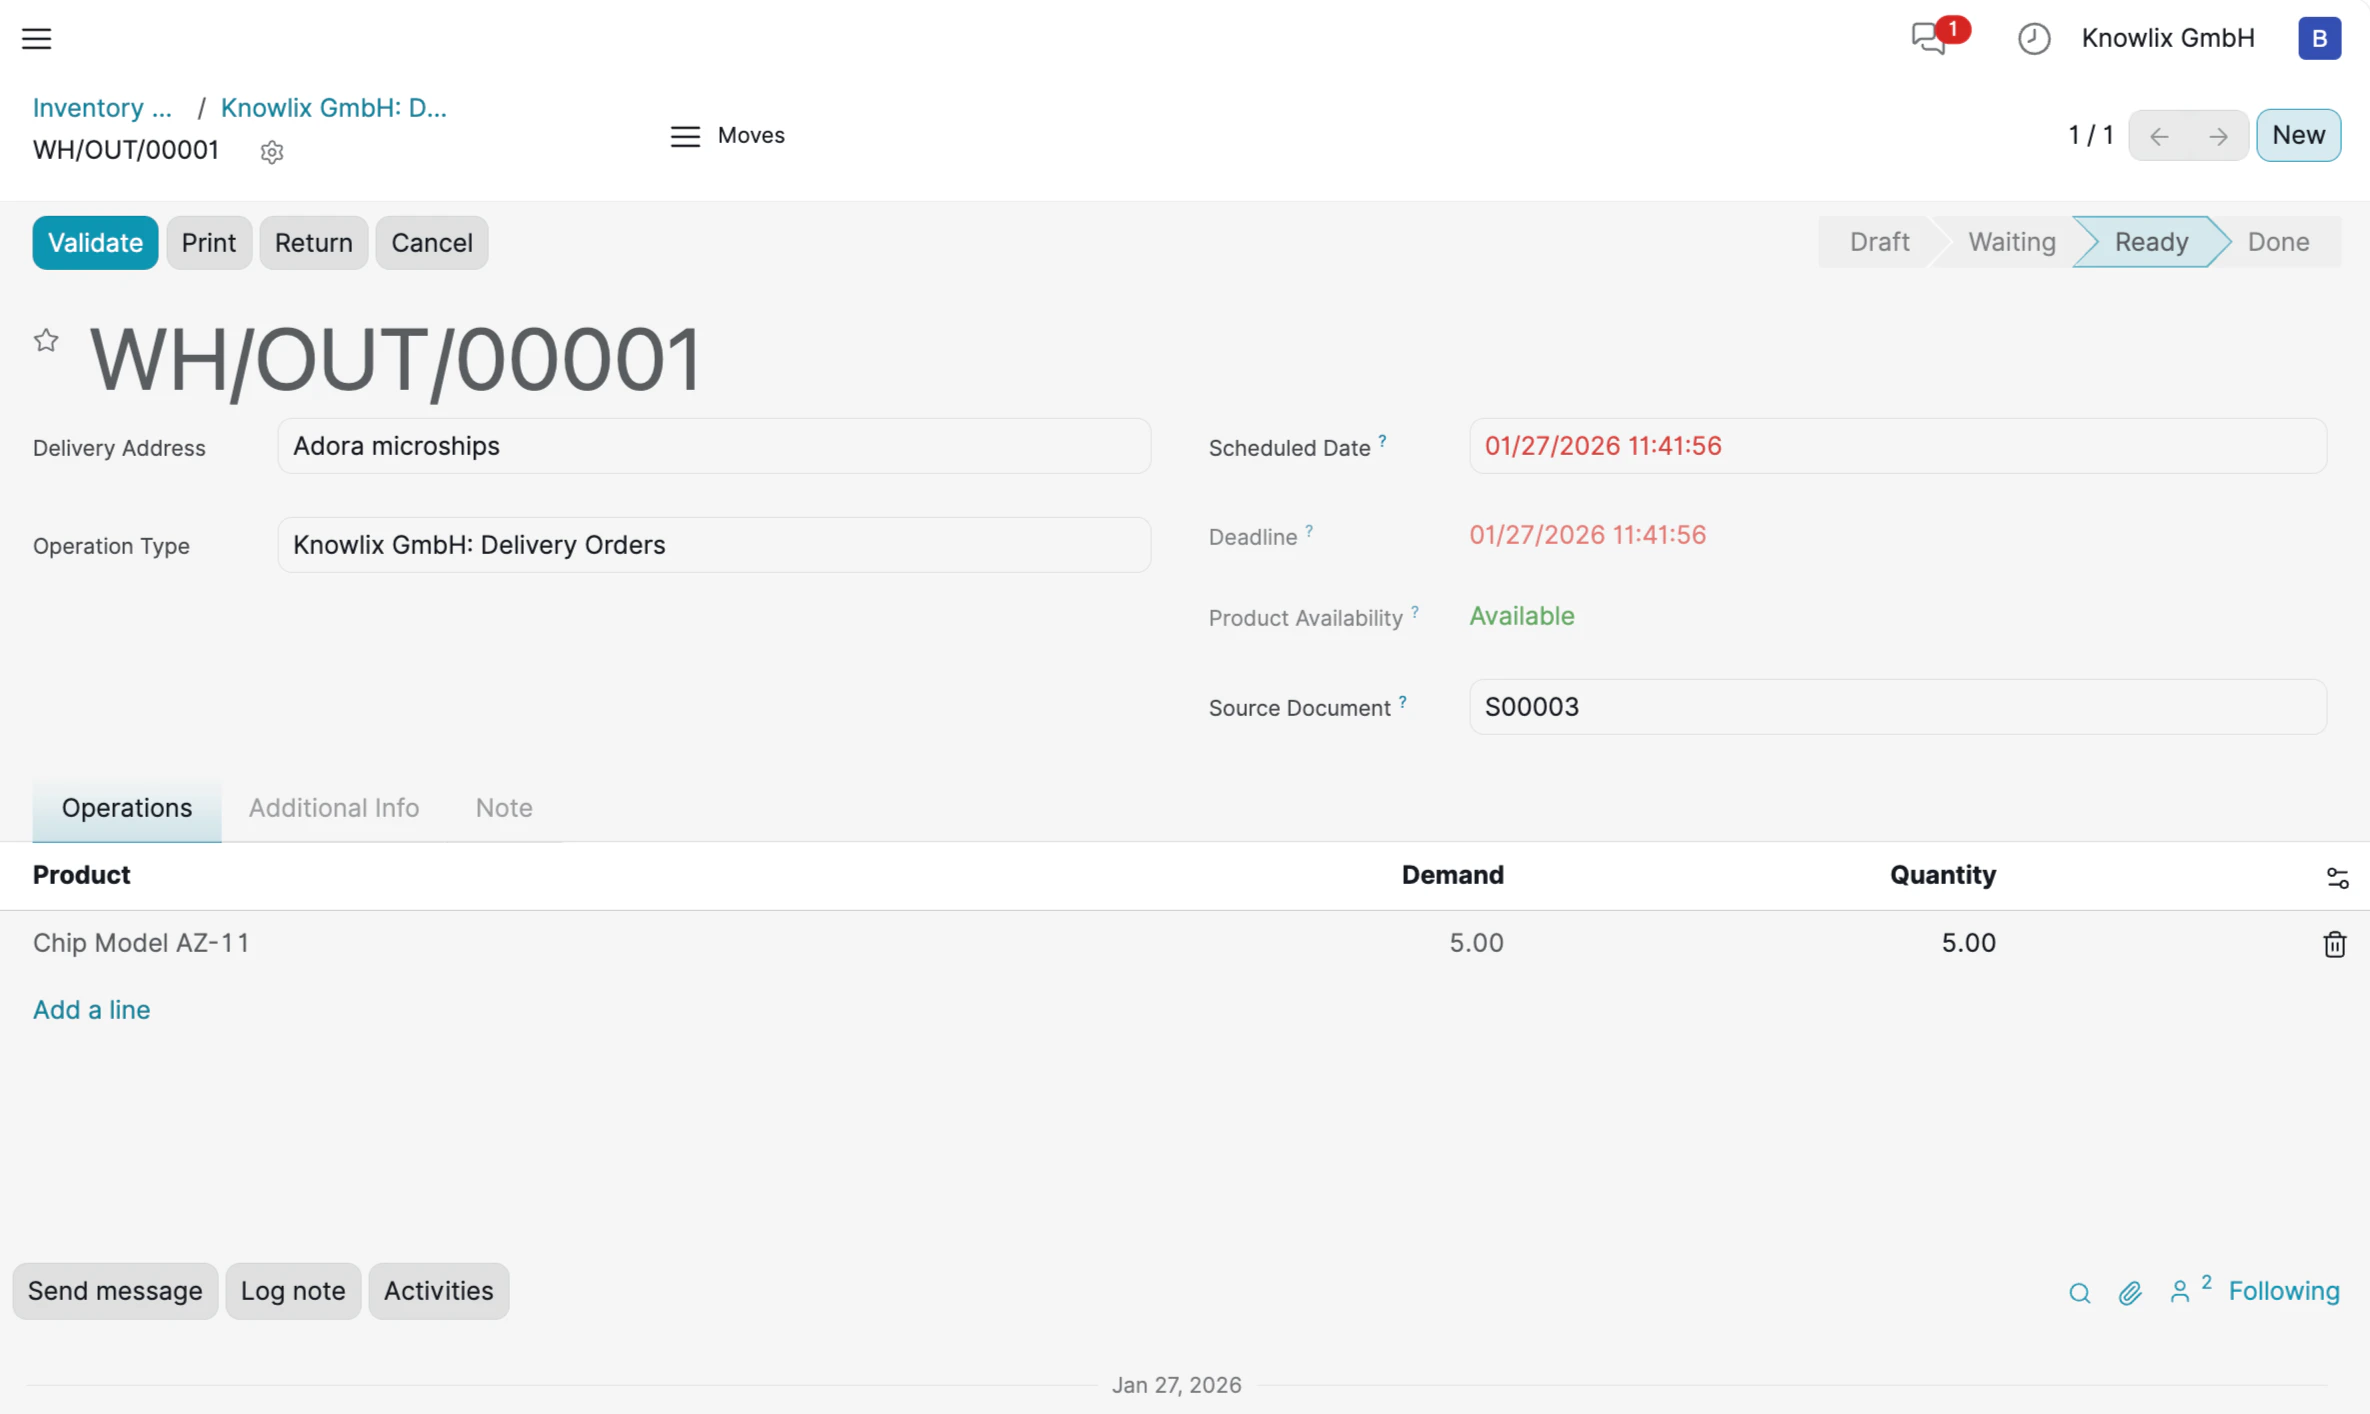The width and height of the screenshot is (2370, 1414).
Task: Click the attachments paperclip icon
Action: pyautogui.click(x=2130, y=1292)
